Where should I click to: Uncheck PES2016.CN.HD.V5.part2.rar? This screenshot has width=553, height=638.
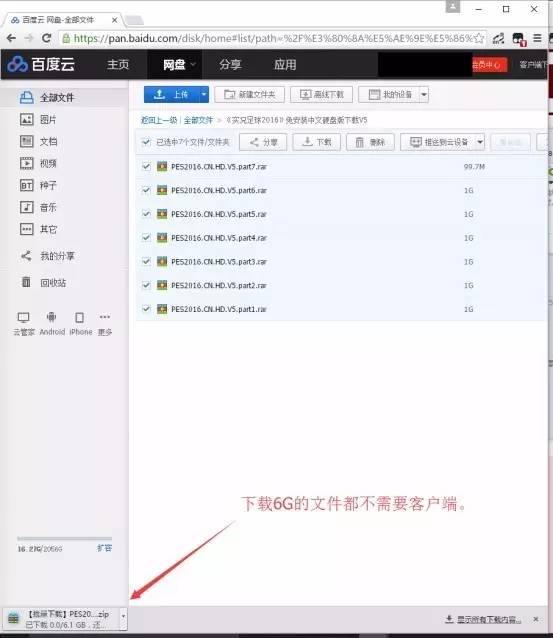click(x=146, y=285)
